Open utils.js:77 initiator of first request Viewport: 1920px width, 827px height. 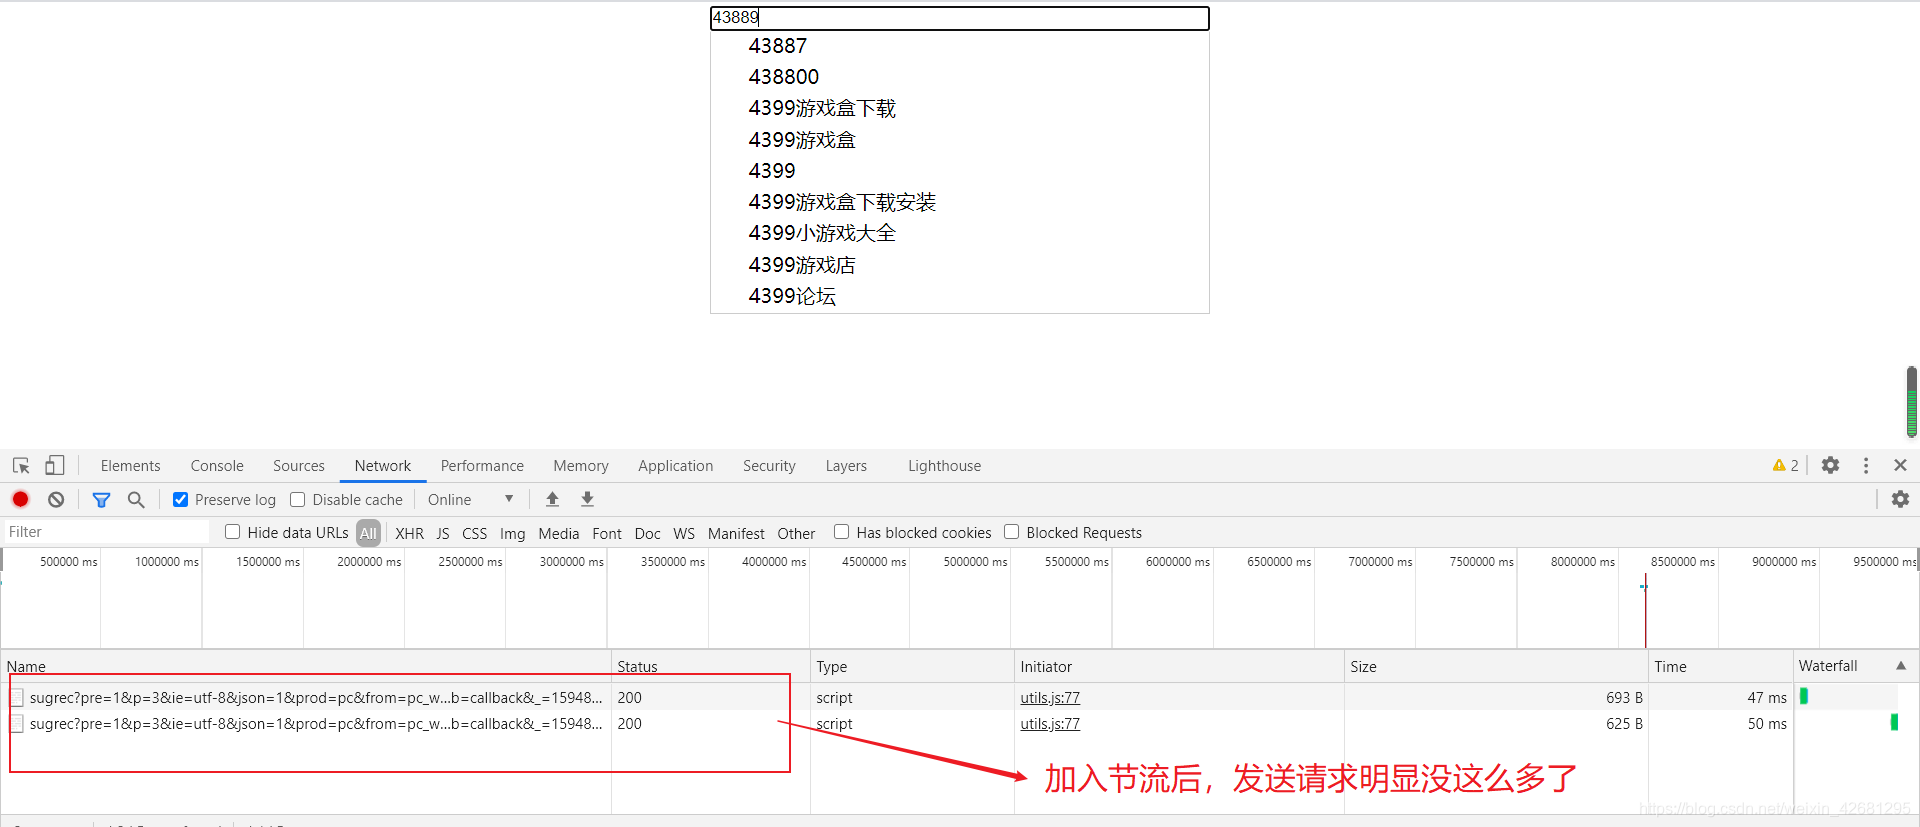[1050, 698]
